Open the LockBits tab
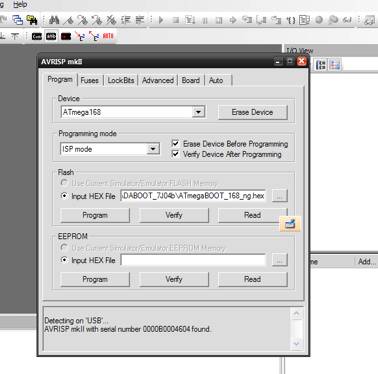The height and width of the screenshot is (374, 378). coord(121,80)
